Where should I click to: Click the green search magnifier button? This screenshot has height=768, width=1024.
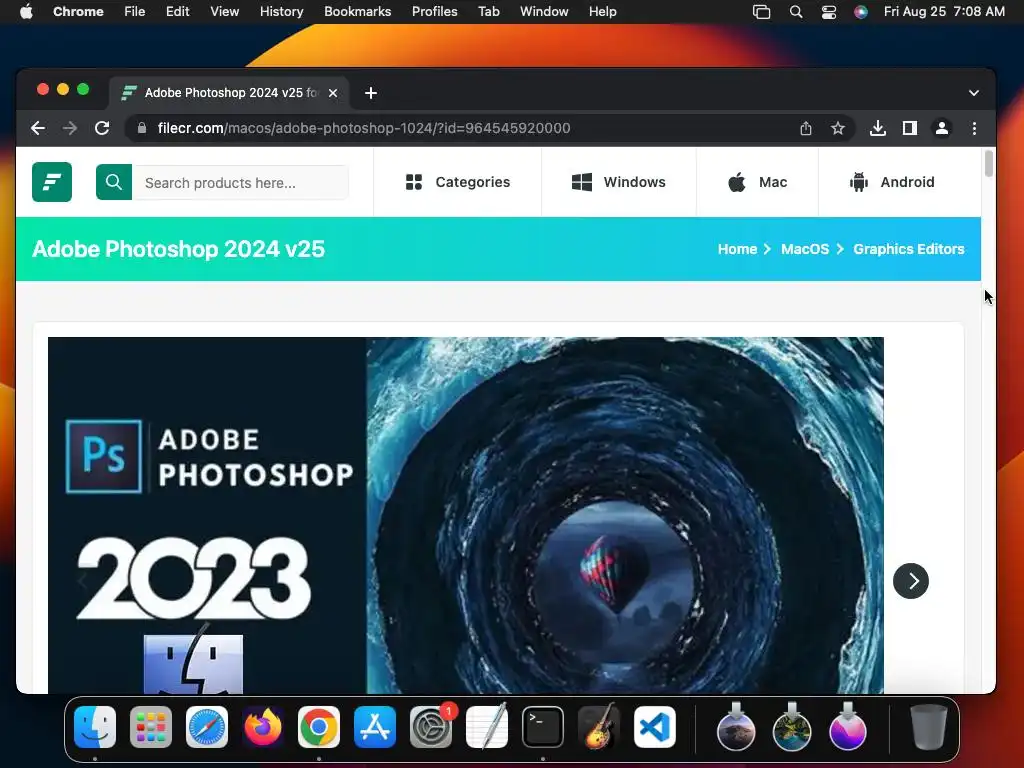(114, 182)
